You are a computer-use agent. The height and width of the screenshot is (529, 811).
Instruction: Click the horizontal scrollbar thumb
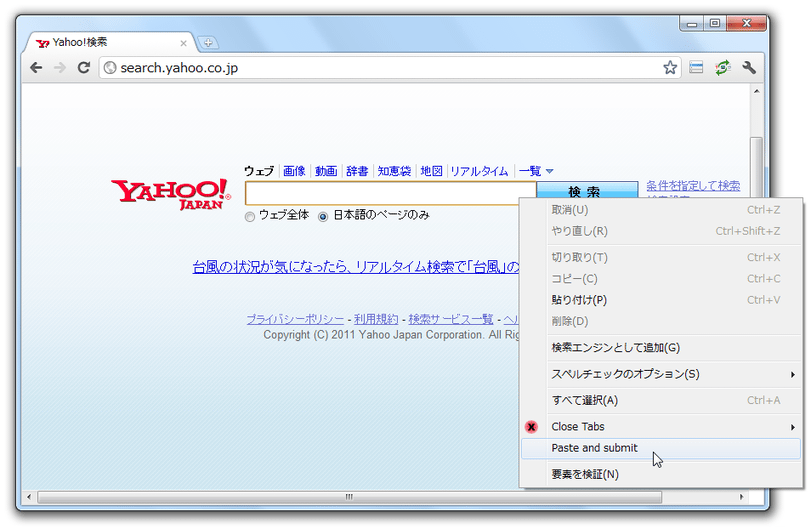pos(350,497)
